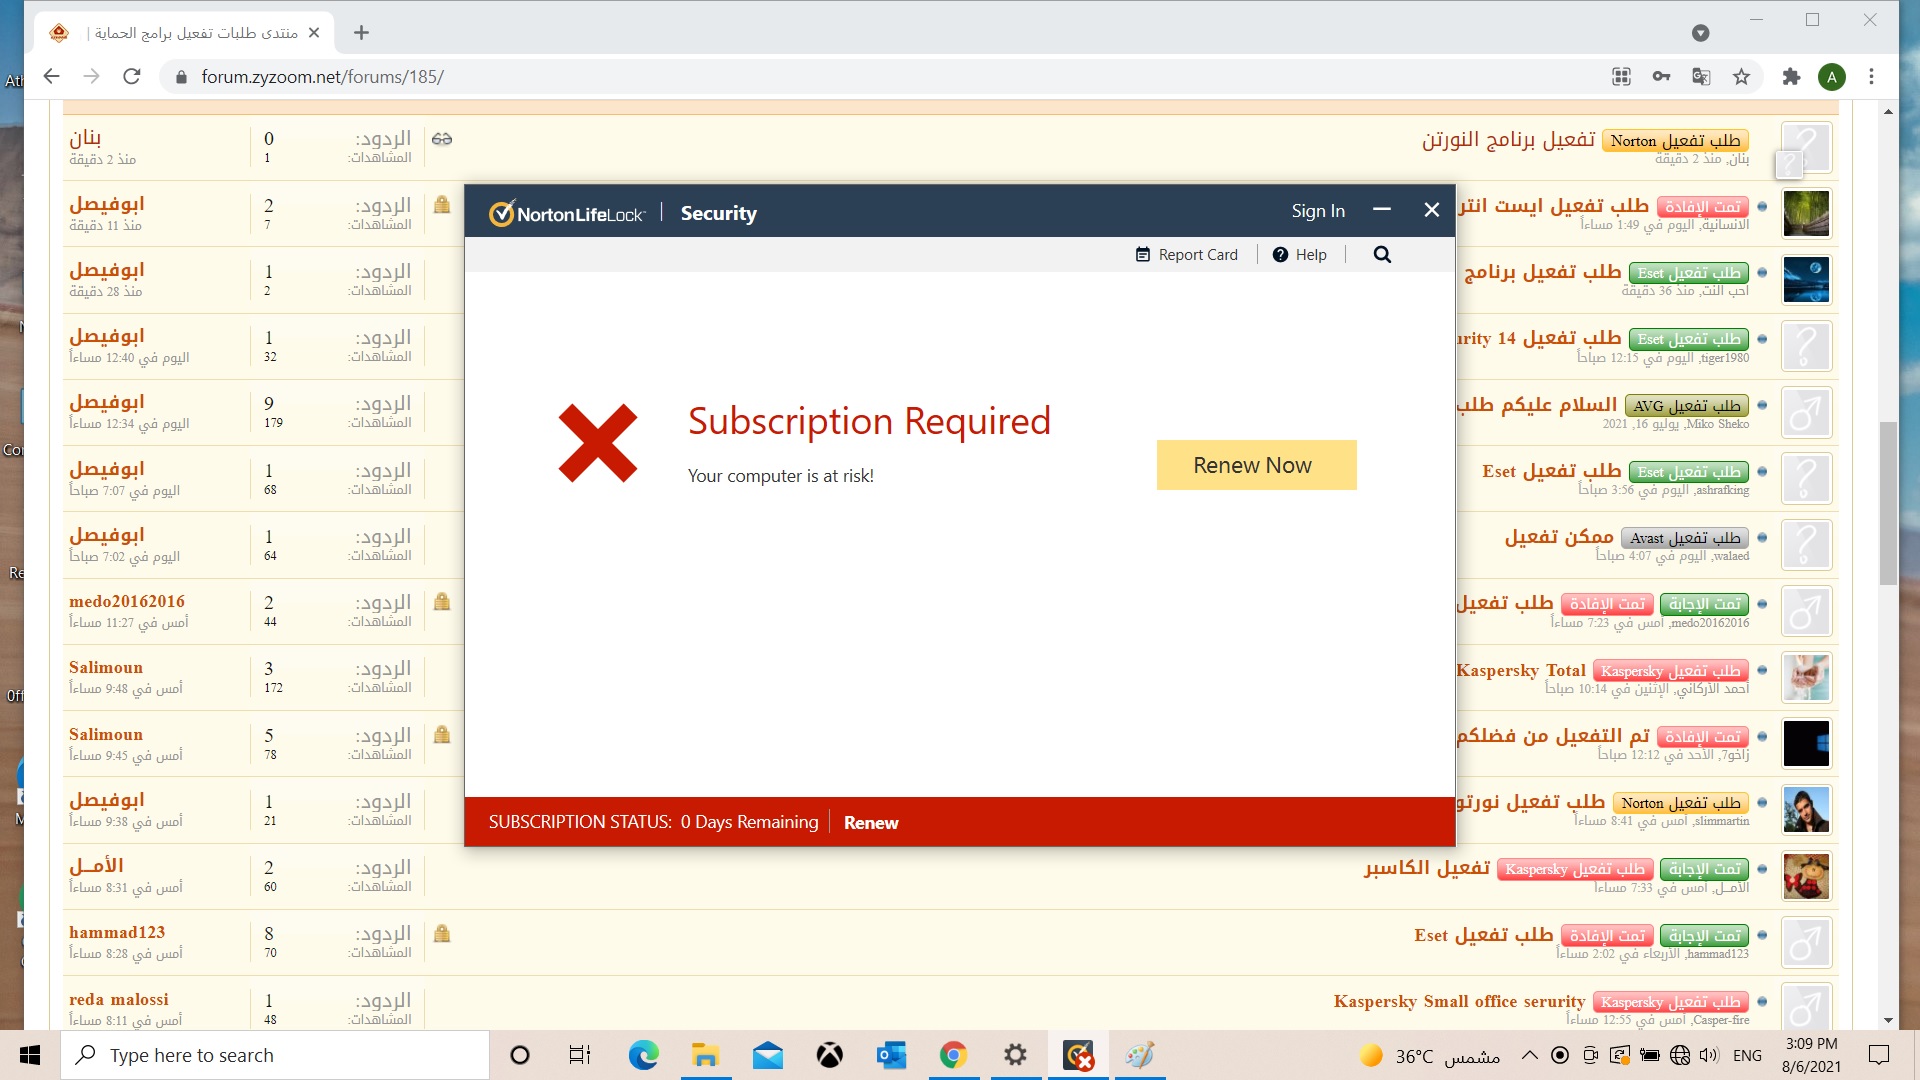This screenshot has height=1080, width=1920.
Task: Click the scrollbar down arrow
Action: [x=1888, y=1021]
